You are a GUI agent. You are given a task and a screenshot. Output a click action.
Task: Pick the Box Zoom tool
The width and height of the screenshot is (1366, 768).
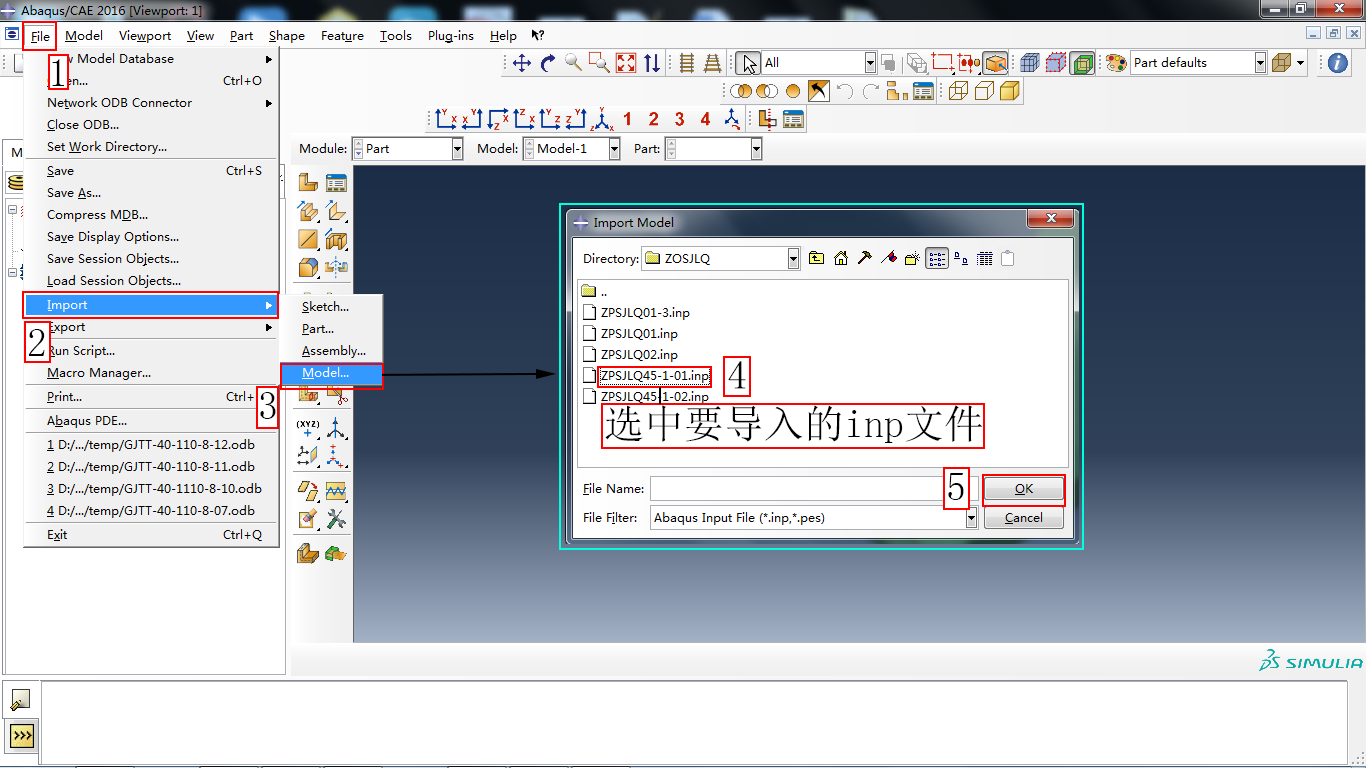tap(599, 63)
